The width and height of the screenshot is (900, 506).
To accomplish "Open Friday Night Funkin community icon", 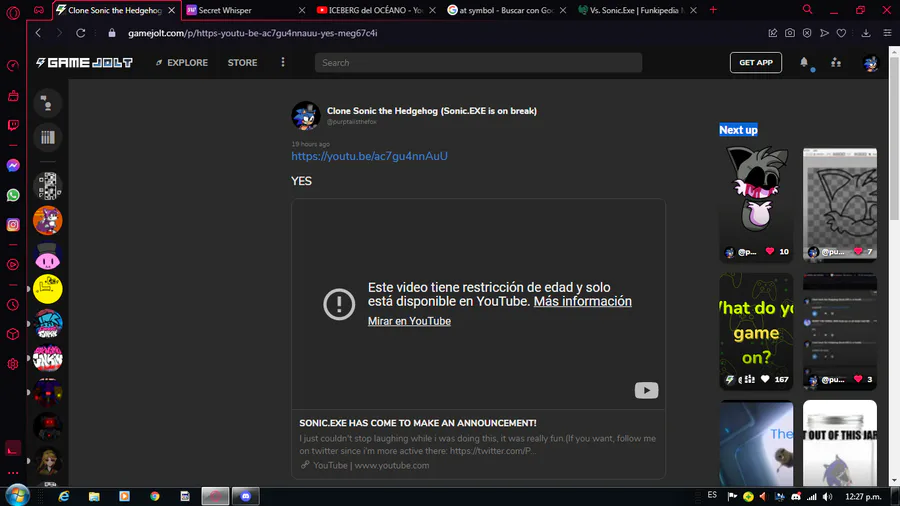I will pos(48,324).
